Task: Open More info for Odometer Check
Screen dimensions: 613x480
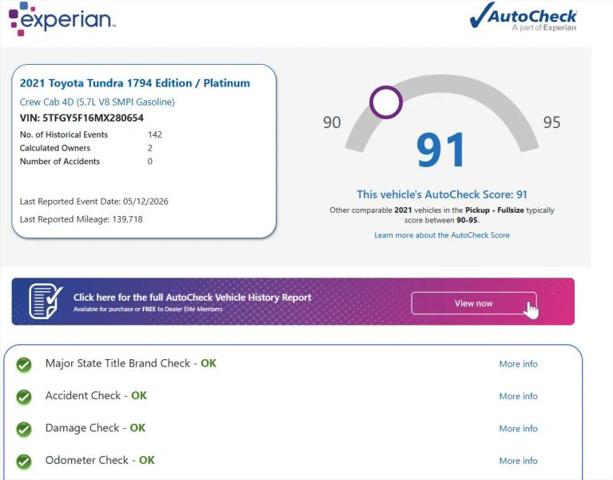Action: 518,461
